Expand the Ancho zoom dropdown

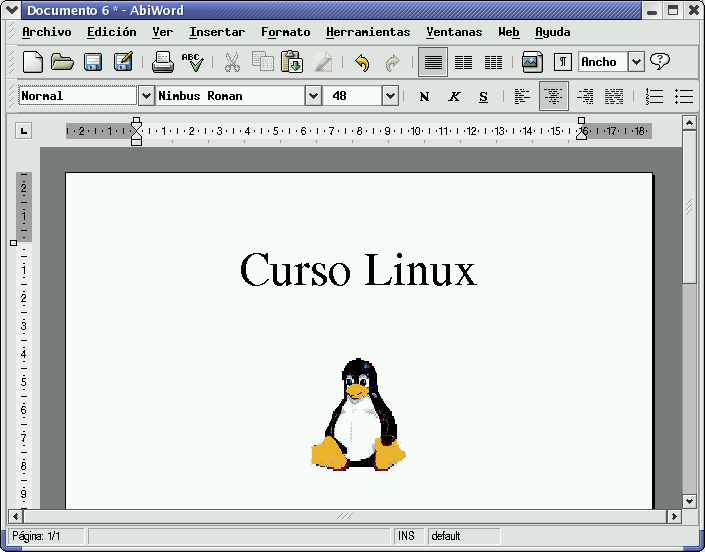636,62
